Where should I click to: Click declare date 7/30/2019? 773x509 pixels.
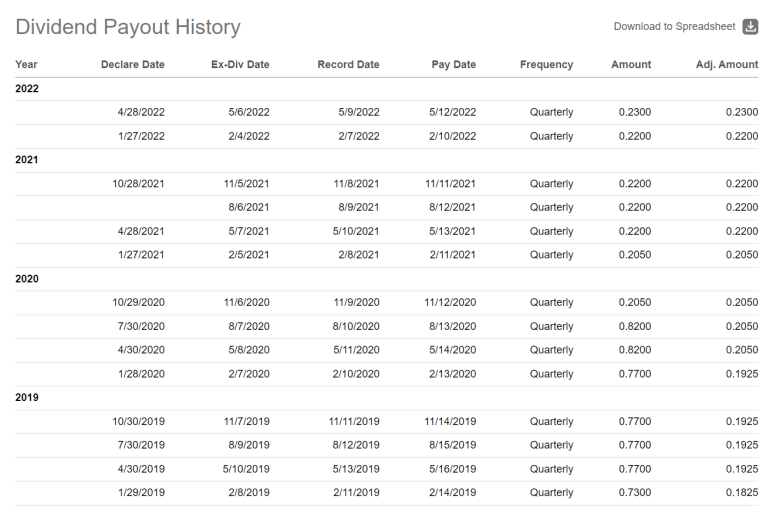(x=141, y=445)
